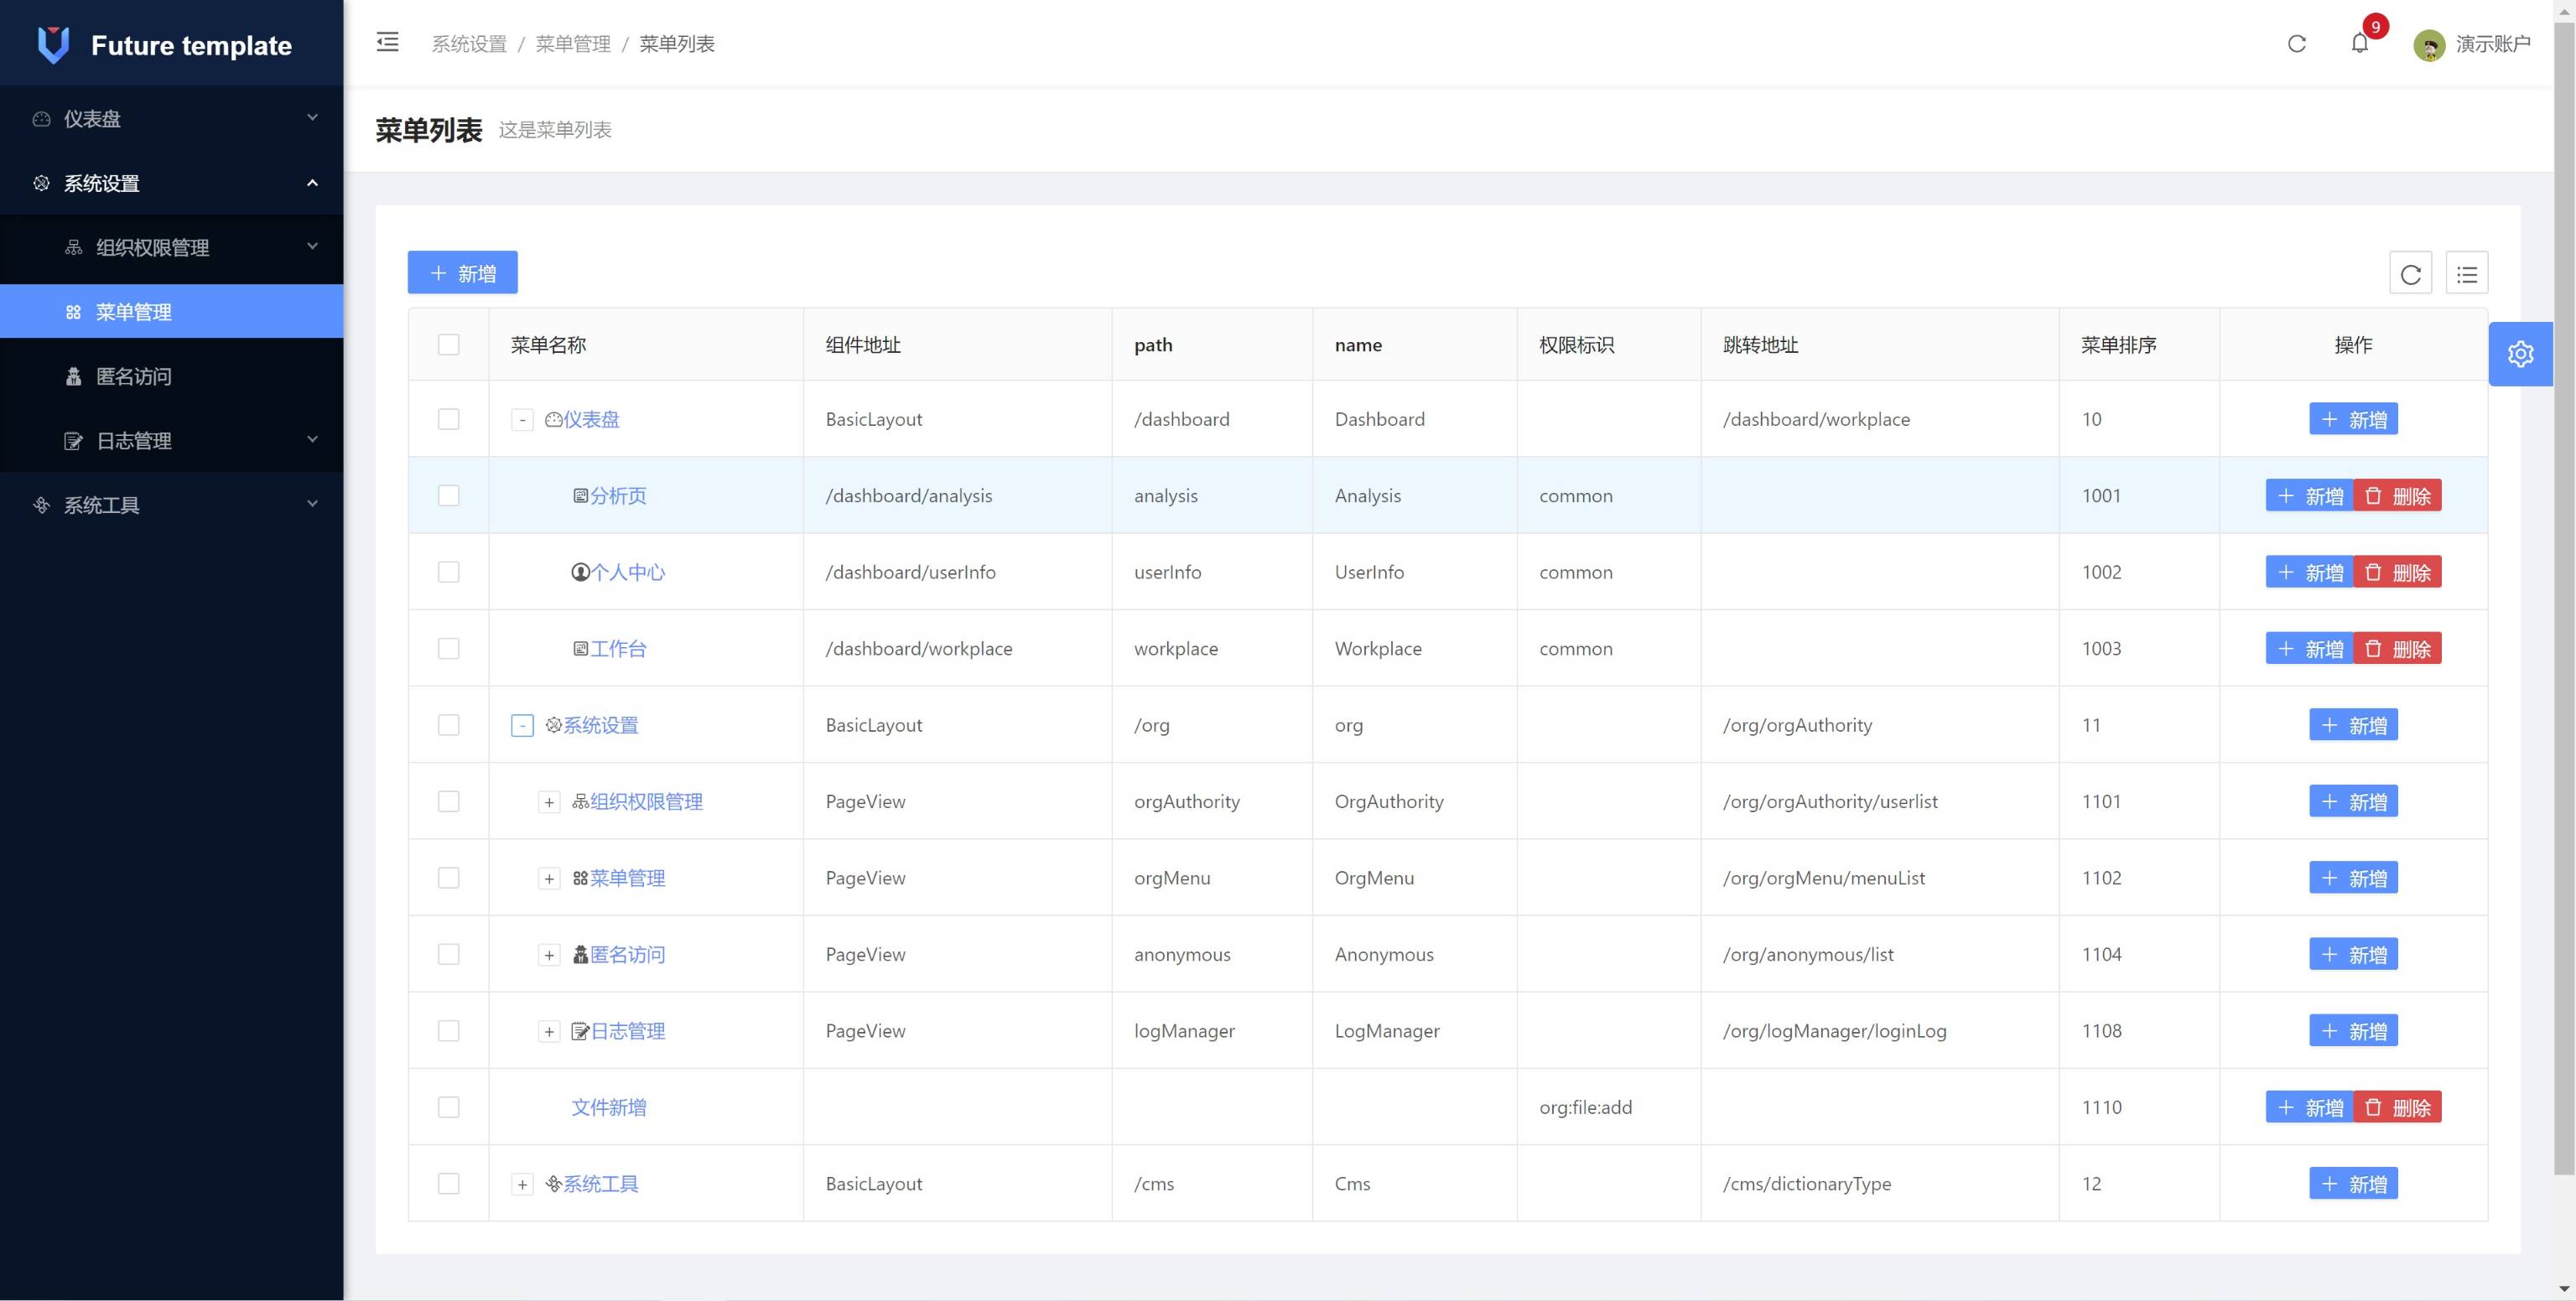Expand the 系统工具 tree row
Image resolution: width=2576 pixels, height=1301 pixels.
(x=522, y=1184)
